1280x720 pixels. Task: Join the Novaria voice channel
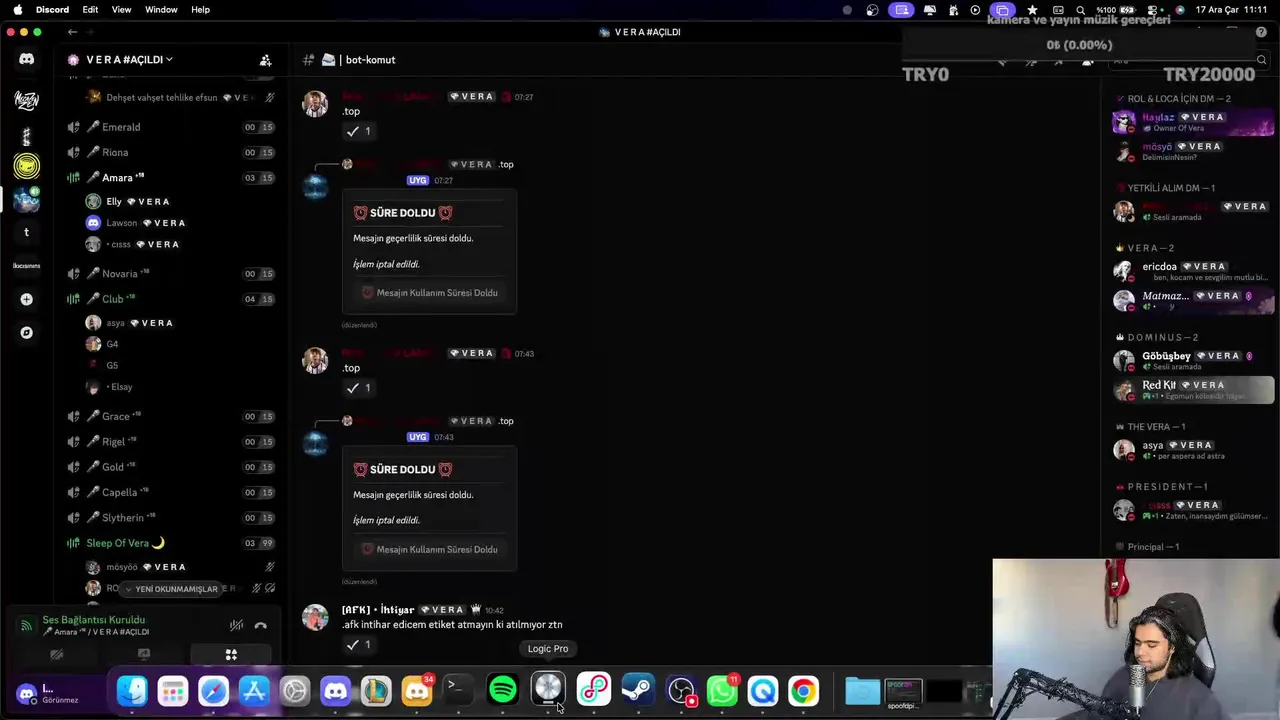point(170,274)
